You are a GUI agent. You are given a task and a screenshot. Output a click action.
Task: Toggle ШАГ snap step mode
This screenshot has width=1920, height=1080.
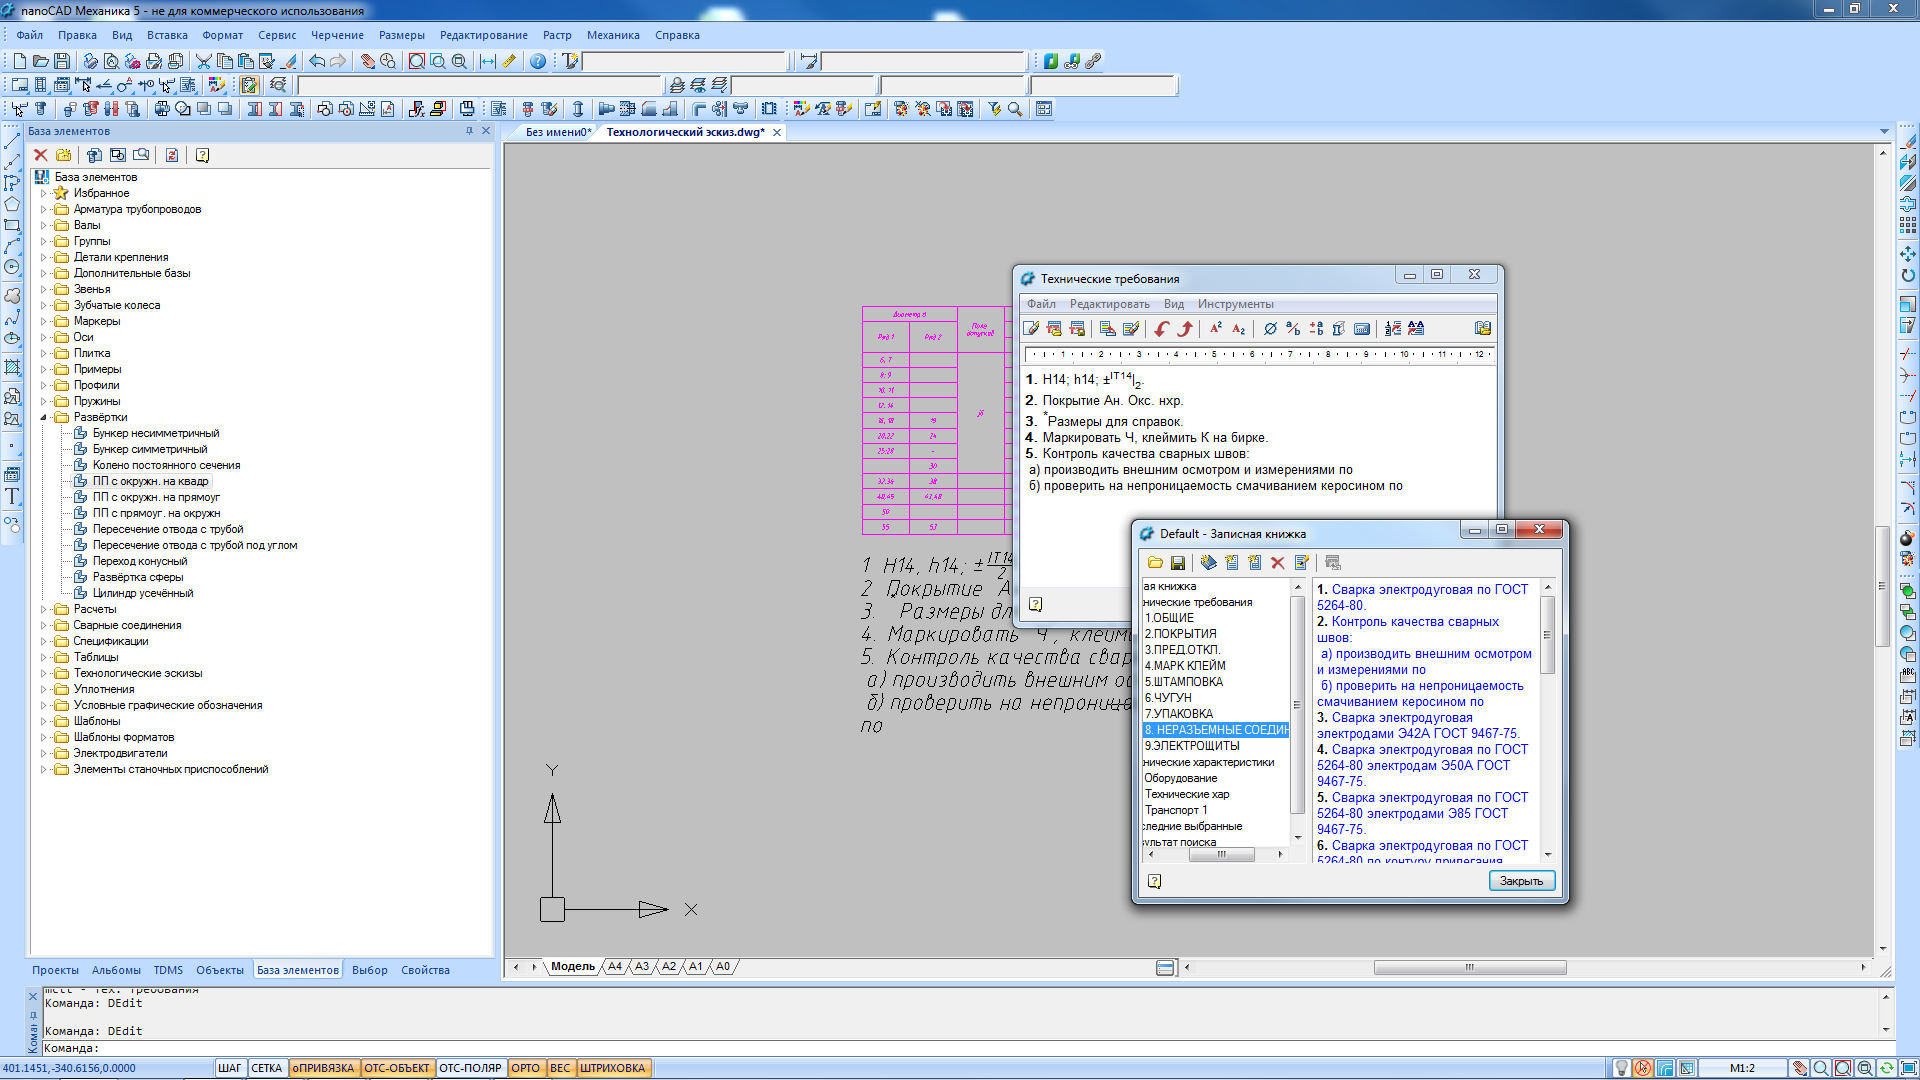point(230,1068)
